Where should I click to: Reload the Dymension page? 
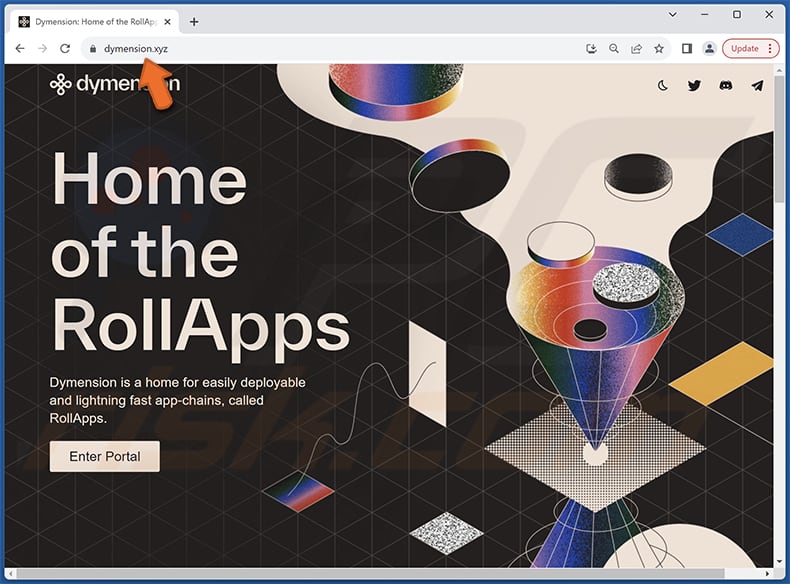point(65,48)
